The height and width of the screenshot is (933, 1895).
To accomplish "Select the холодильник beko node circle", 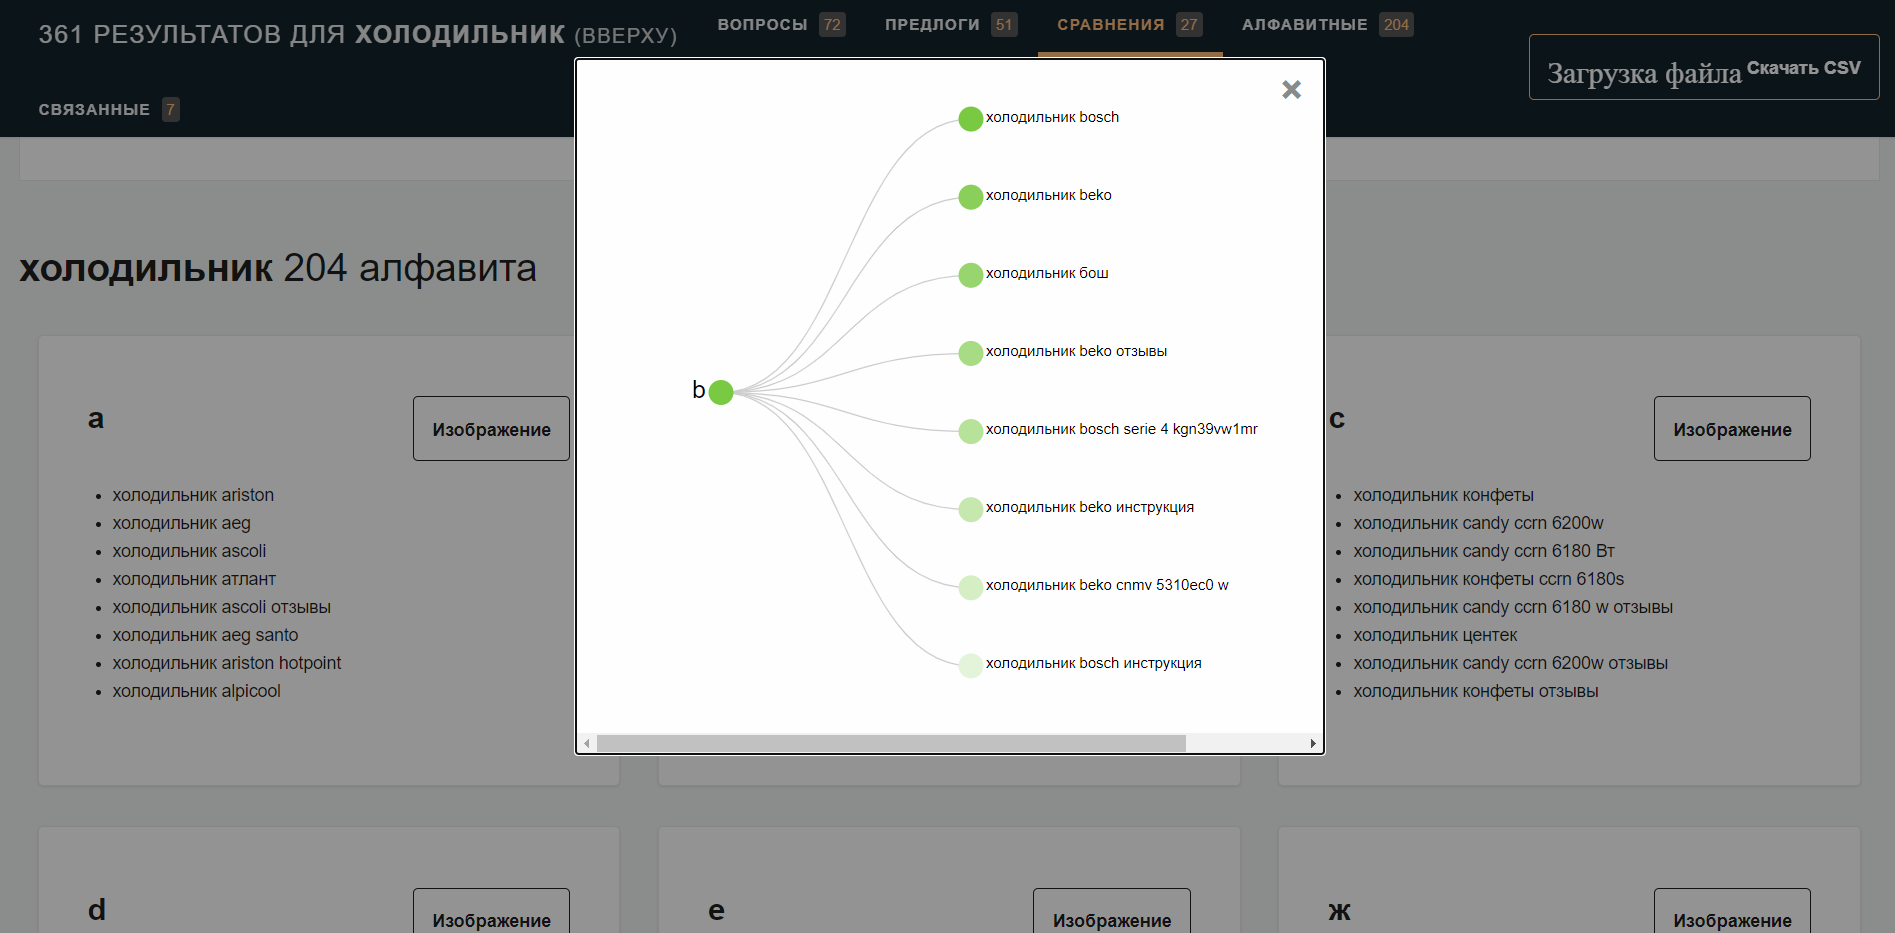I will 970,197.
